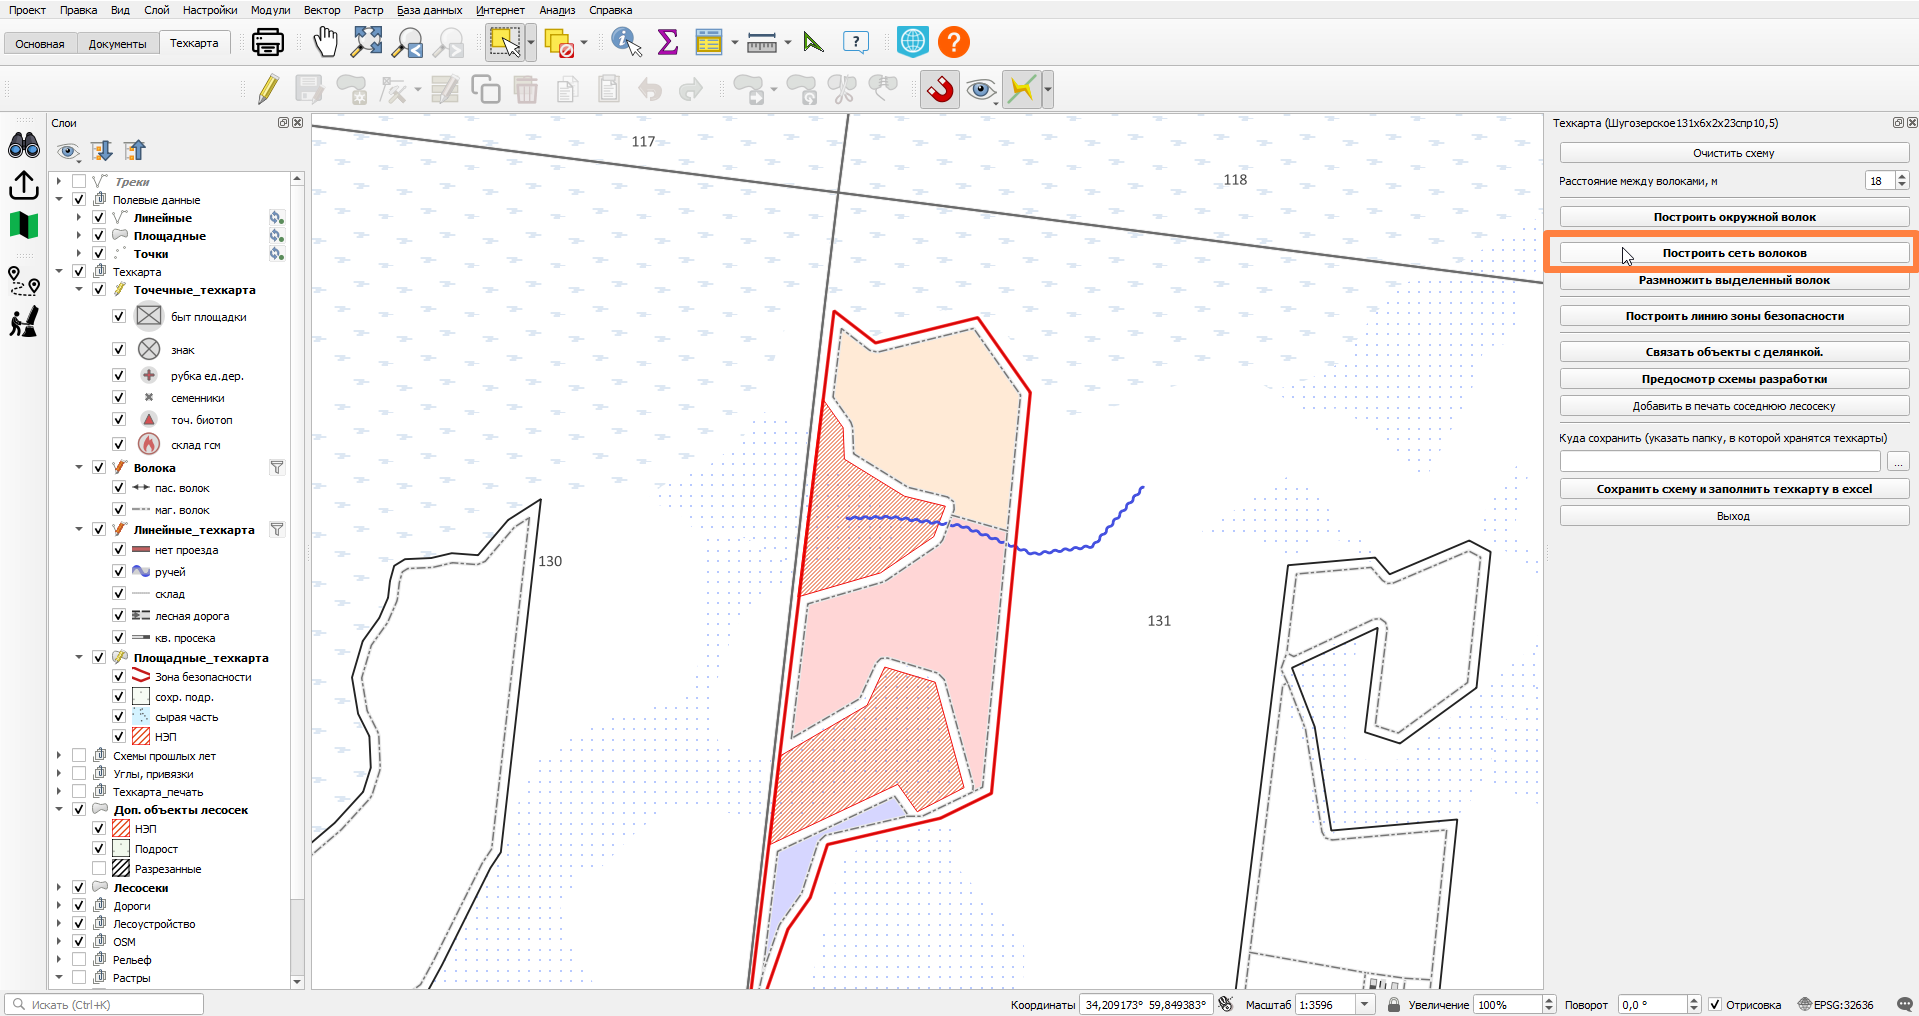Select the Pan Map hand tool

point(326,42)
